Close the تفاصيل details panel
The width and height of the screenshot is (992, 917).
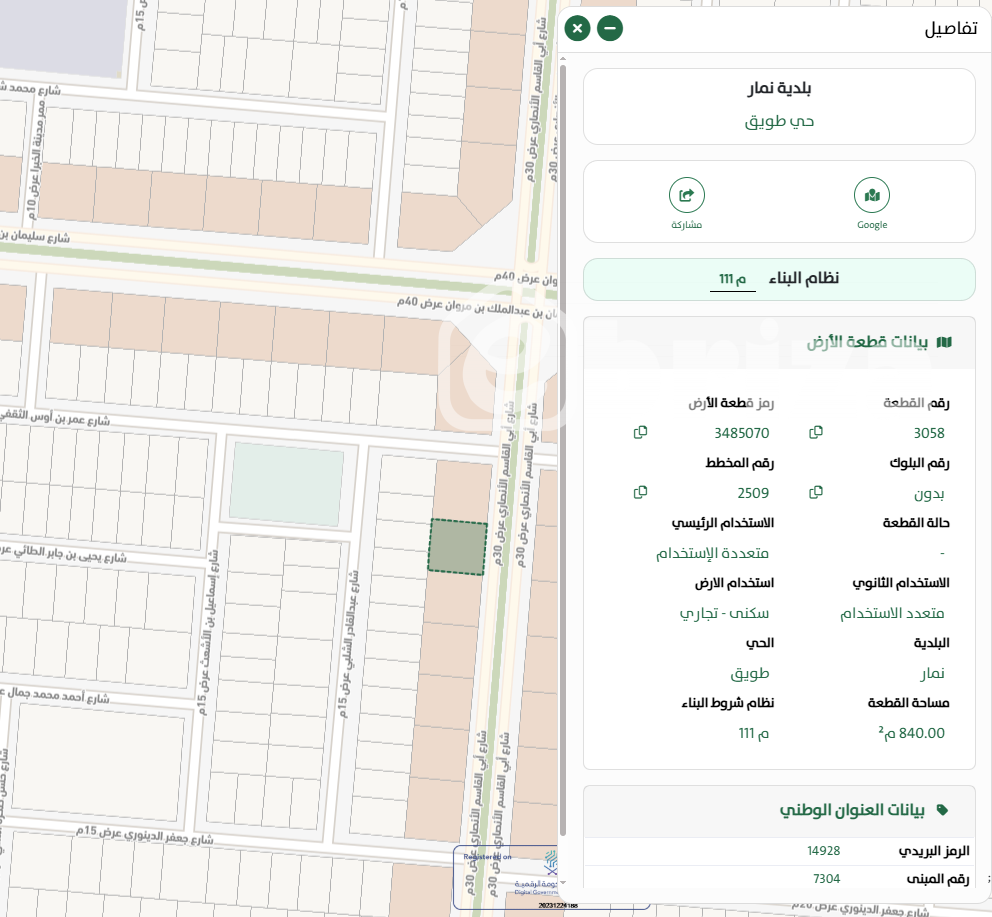click(577, 28)
